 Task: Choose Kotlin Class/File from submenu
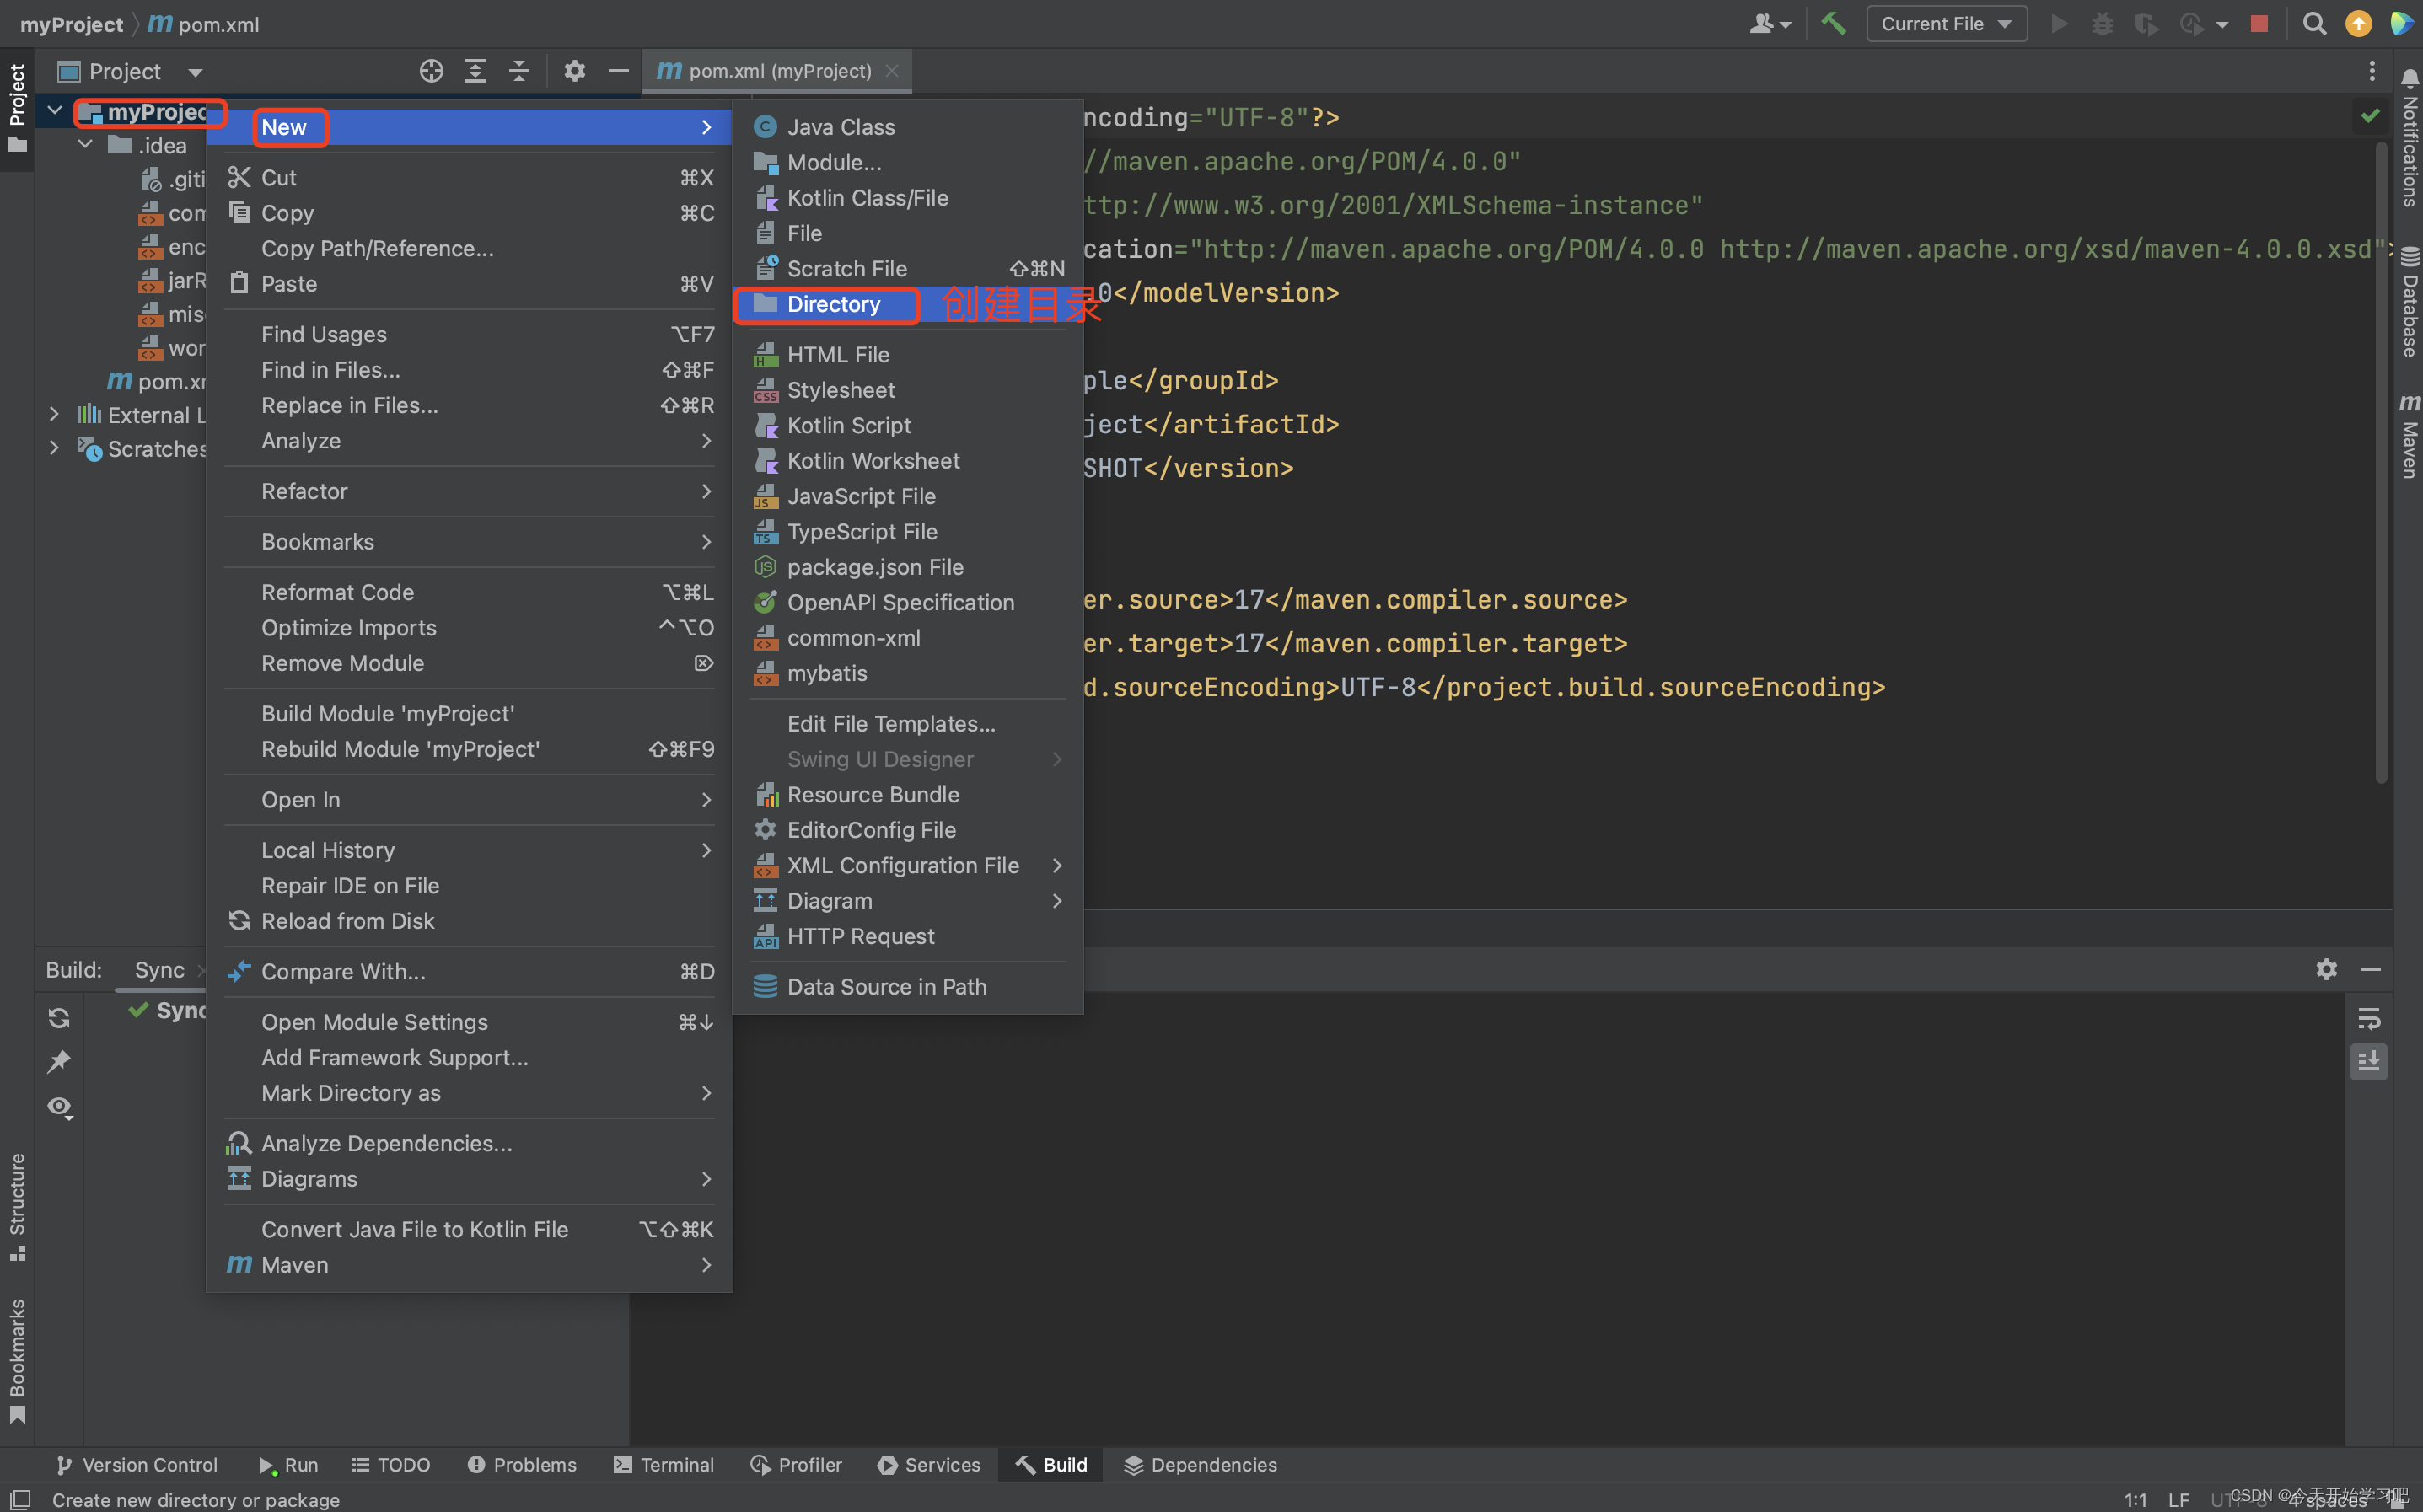tap(908, 198)
